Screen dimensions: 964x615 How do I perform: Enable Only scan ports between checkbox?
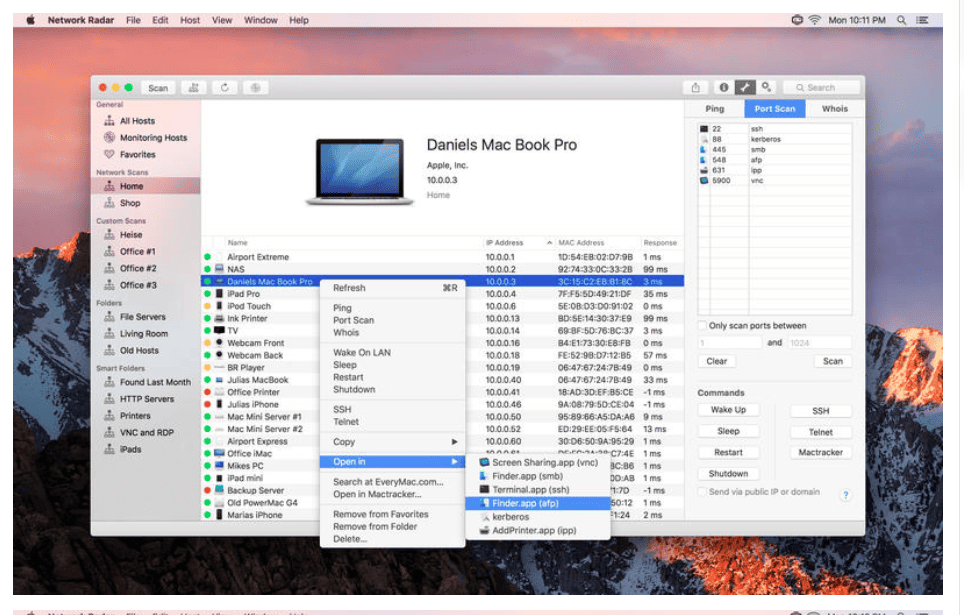click(x=702, y=325)
